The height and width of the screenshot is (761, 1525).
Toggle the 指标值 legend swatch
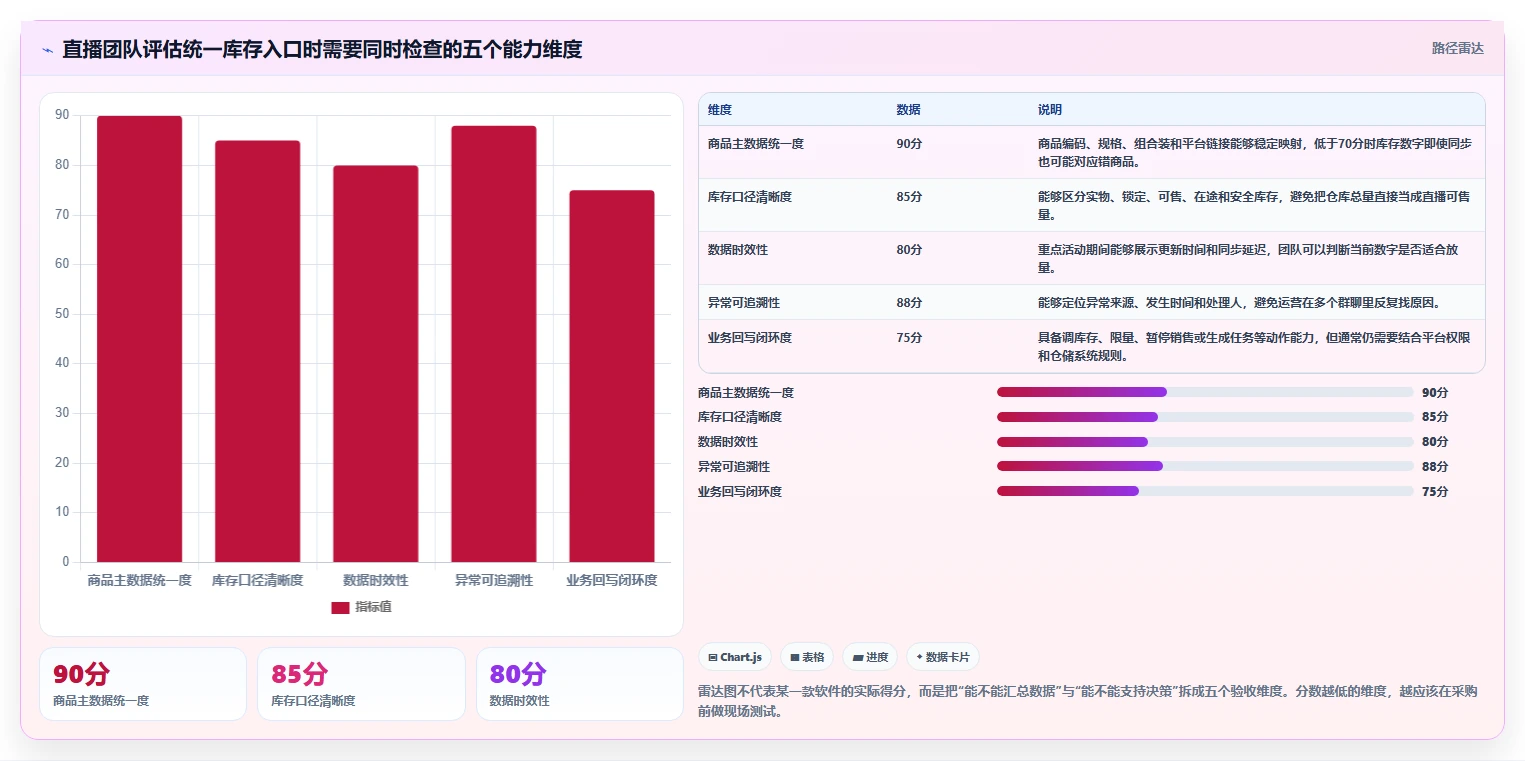[x=340, y=608]
